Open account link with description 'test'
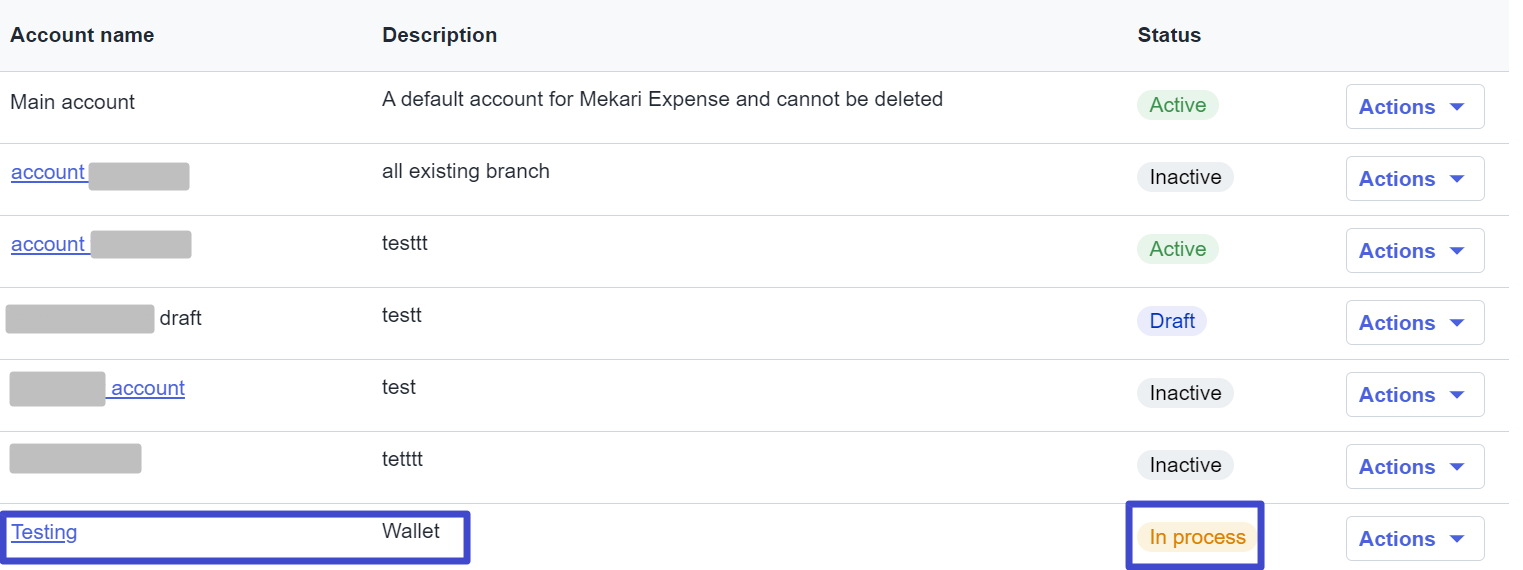Image resolution: width=1523 pixels, height=570 pixels. pos(148,388)
